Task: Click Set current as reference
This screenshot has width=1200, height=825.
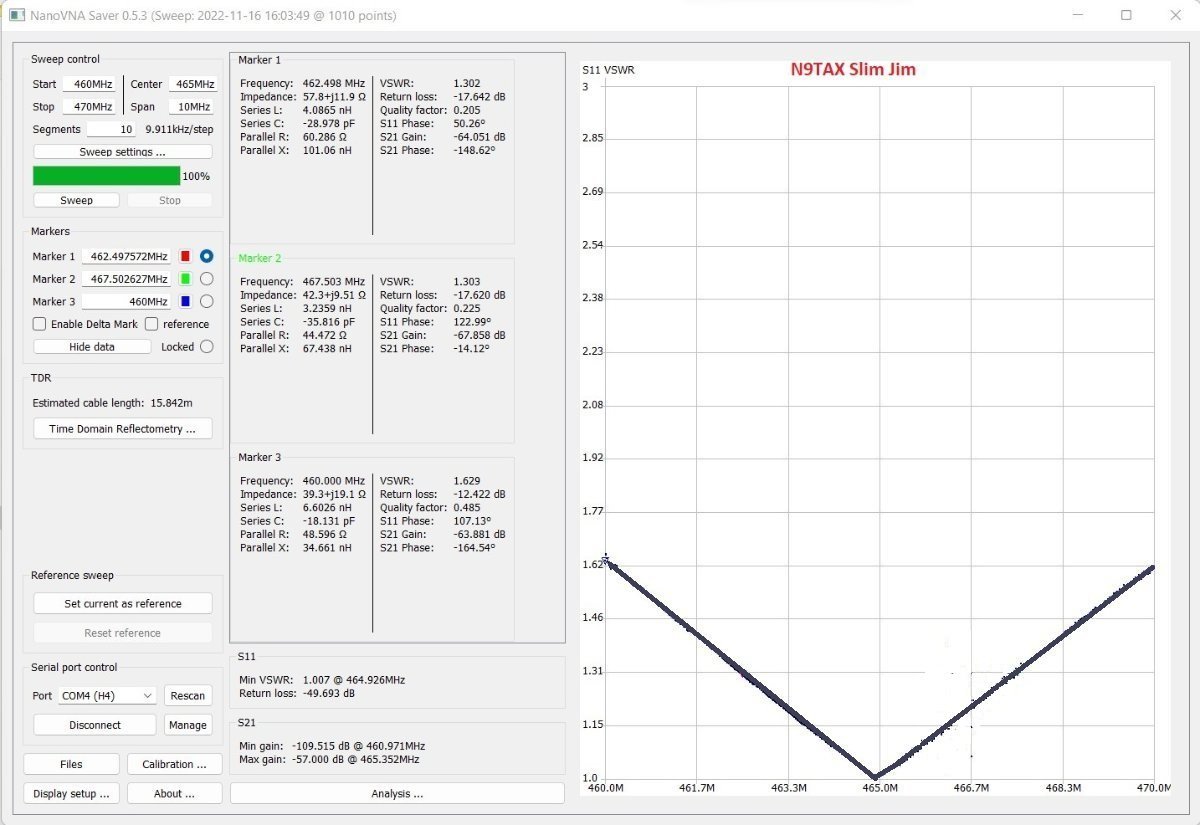Action: 122,604
